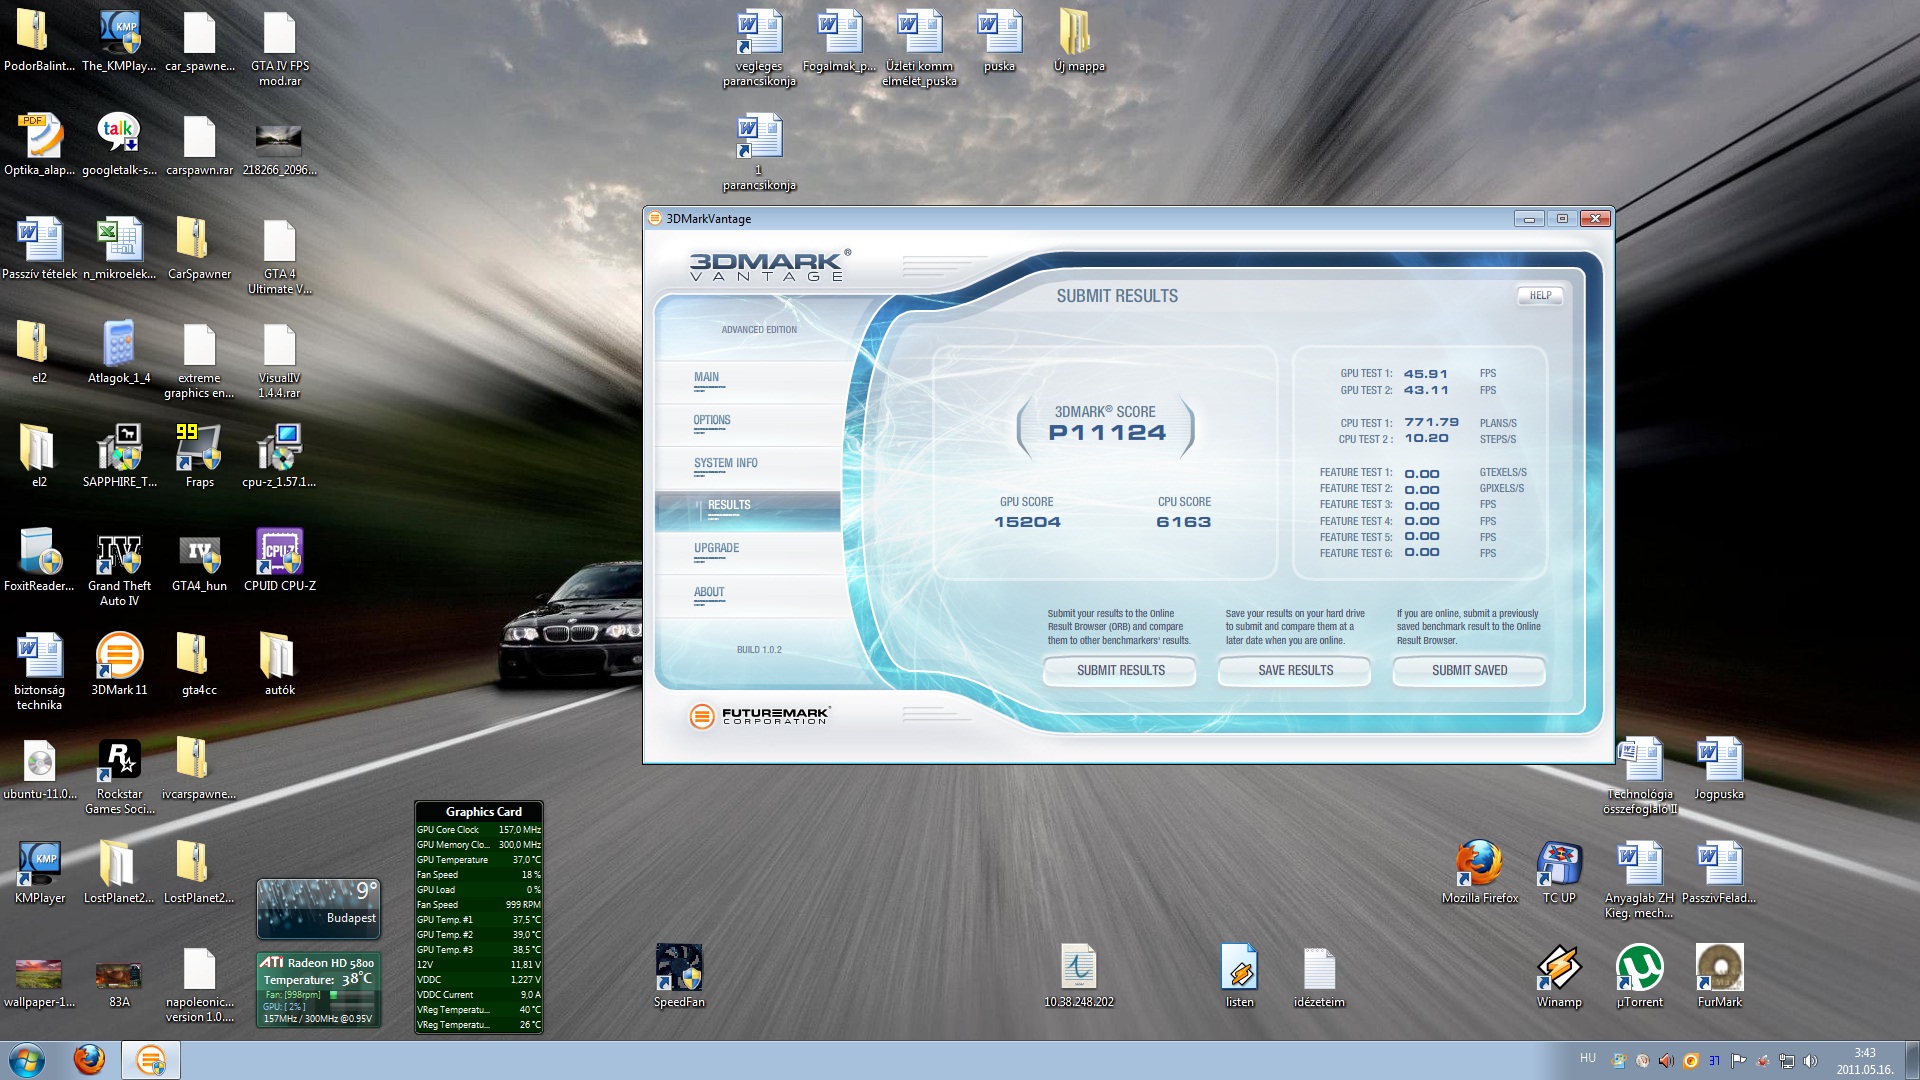
Task: Open the Grand Theft Auto IV shortcut
Action: (x=119, y=567)
